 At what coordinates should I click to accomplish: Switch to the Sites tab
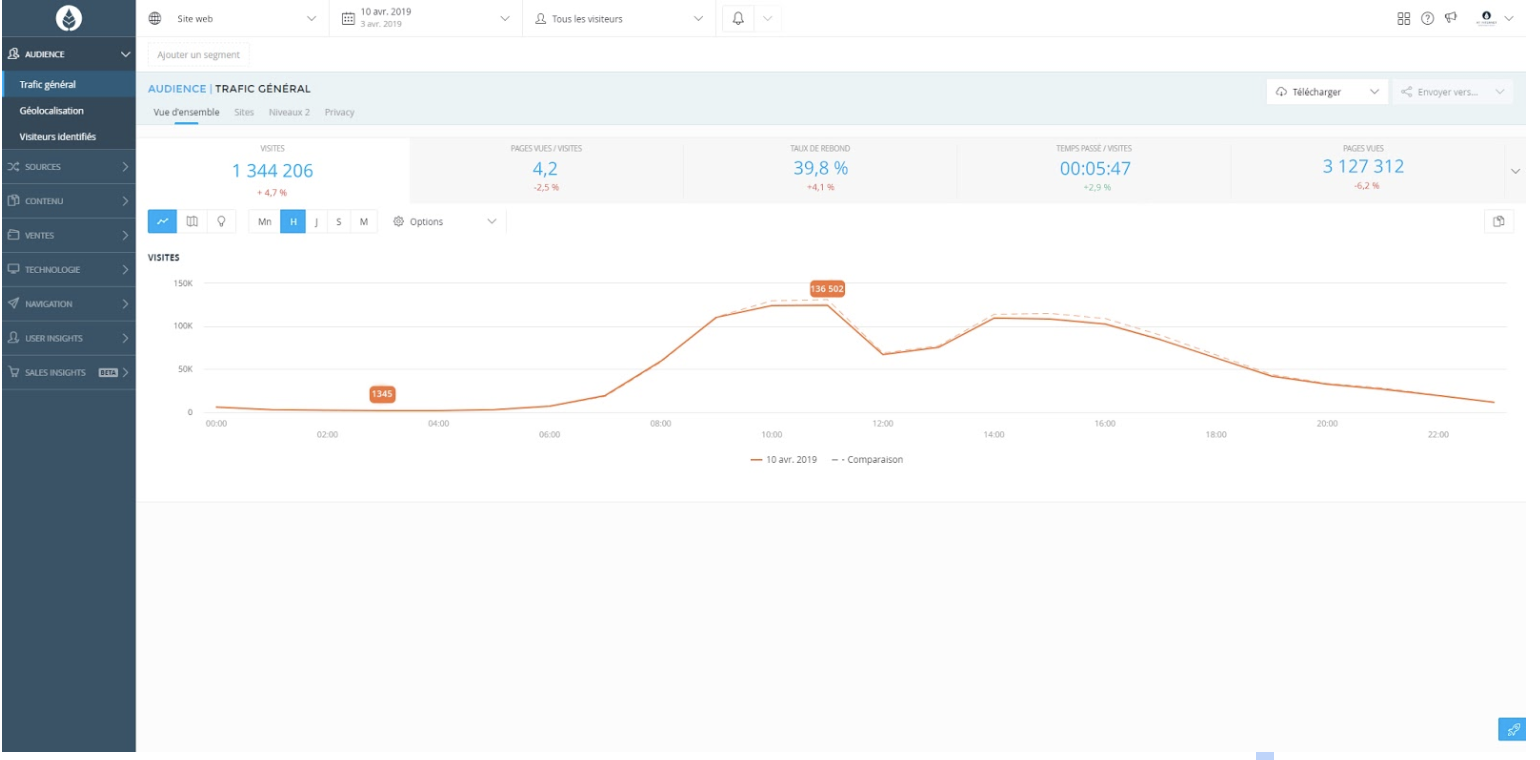point(244,112)
